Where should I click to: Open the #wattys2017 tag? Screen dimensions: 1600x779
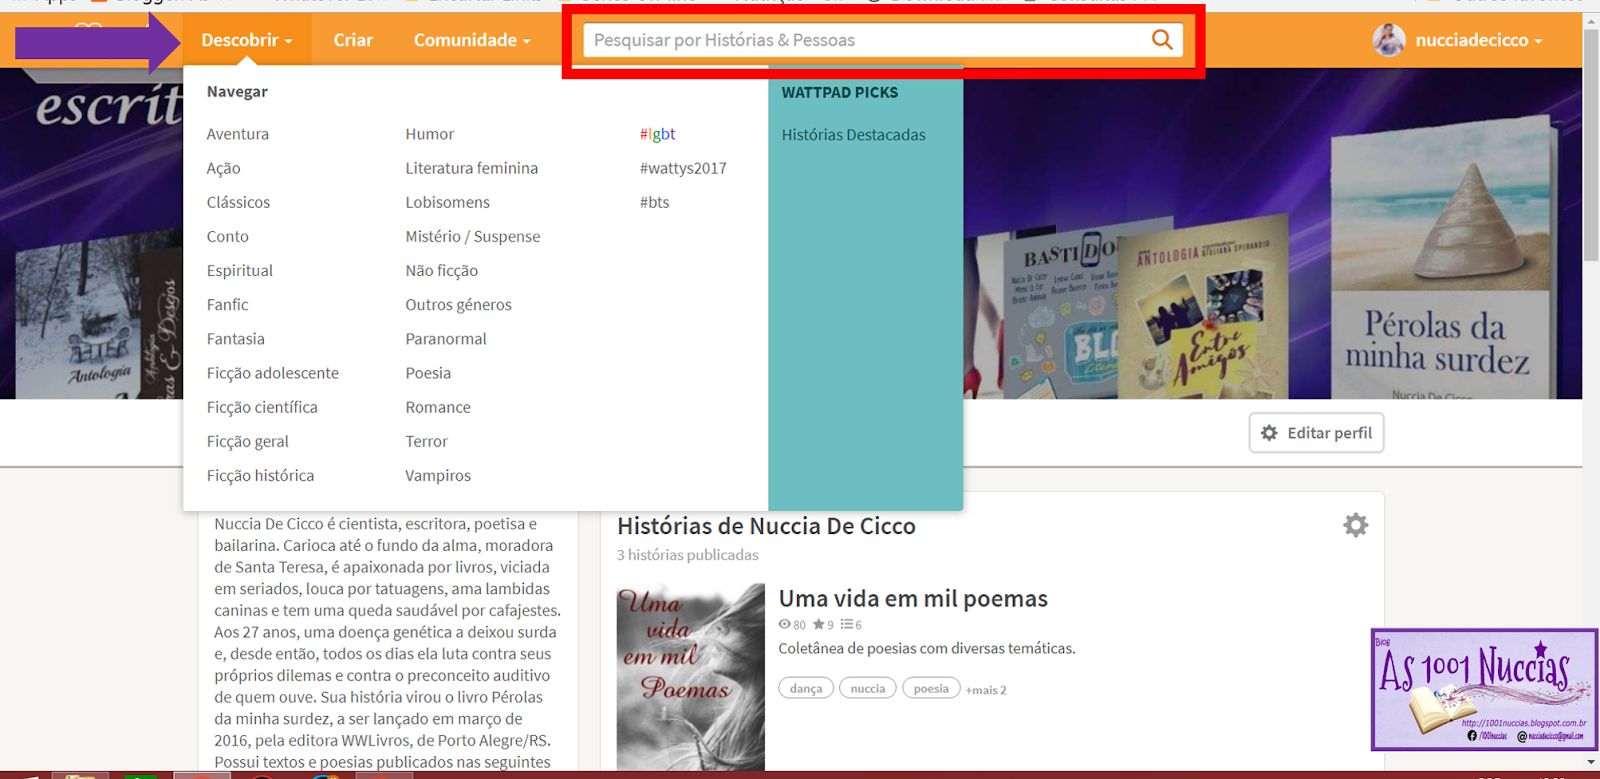[683, 168]
